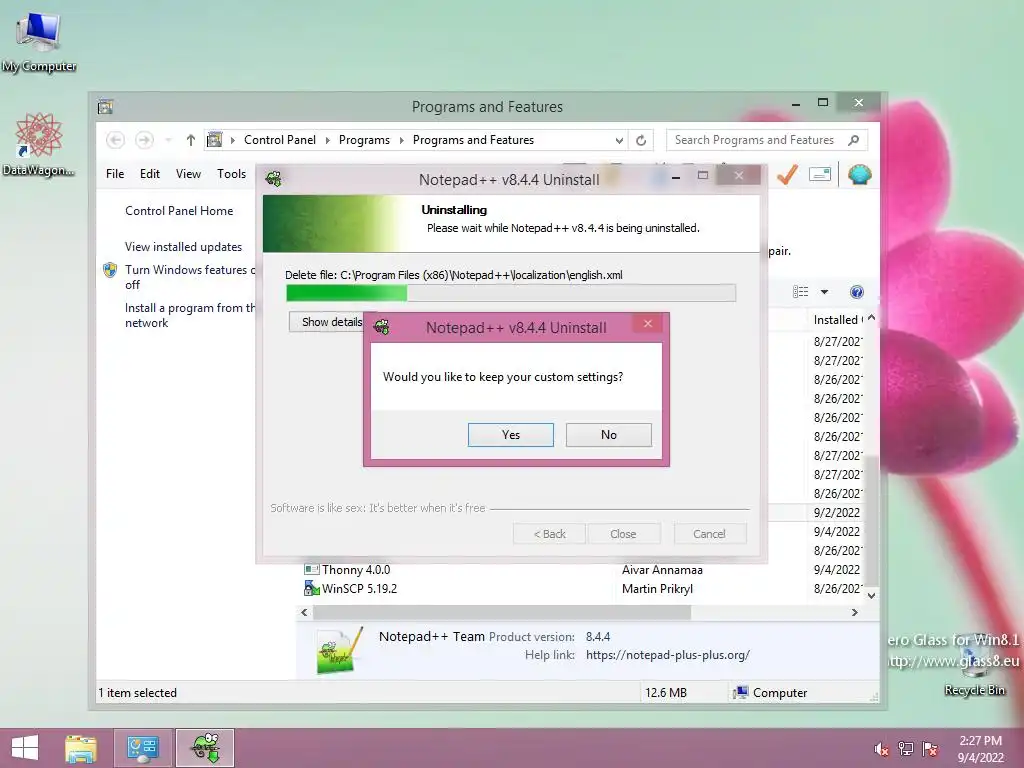1024x768 pixels.
Task: Click the Notepad++ chameleon icon in uninstaller title
Action: click(x=274, y=179)
